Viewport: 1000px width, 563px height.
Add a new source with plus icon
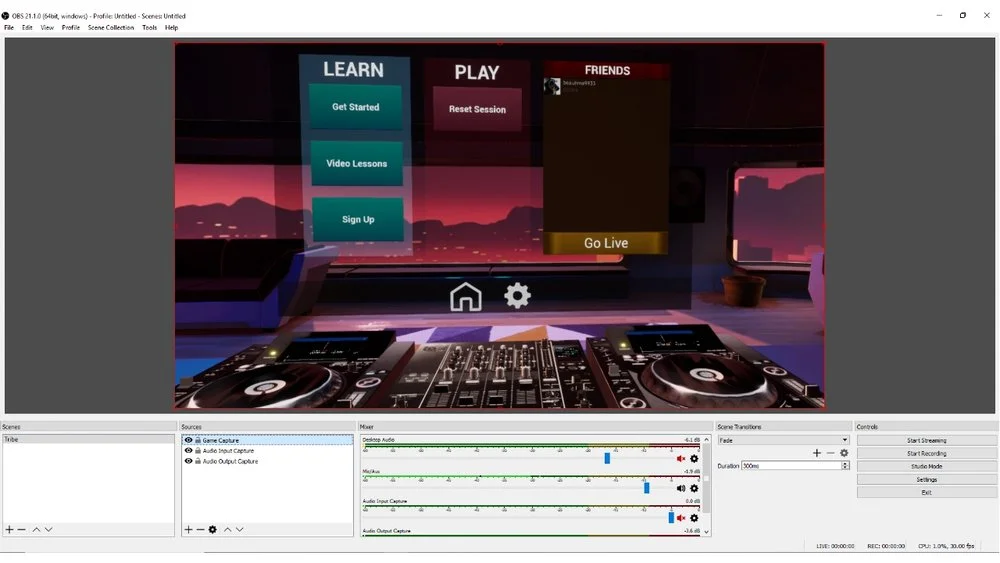[188, 529]
